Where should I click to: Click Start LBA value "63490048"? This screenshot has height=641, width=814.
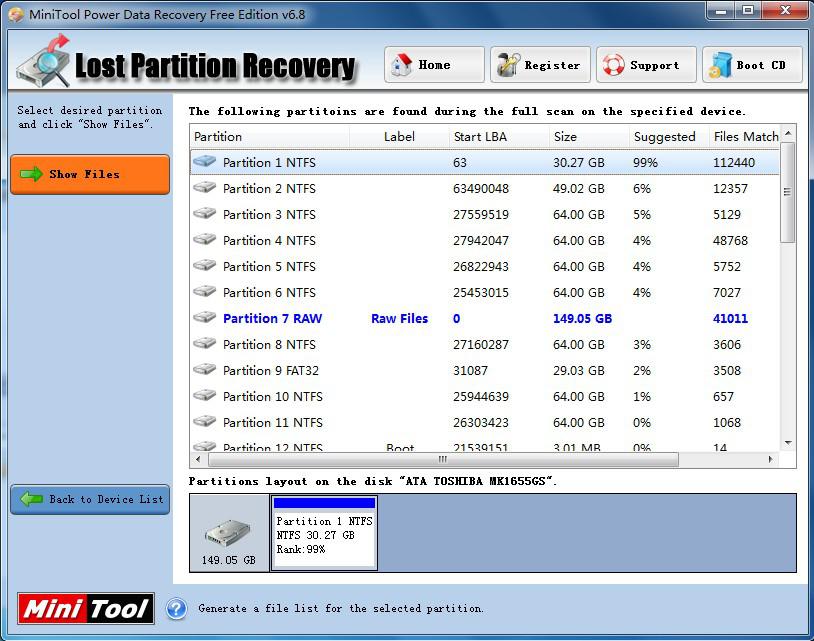[481, 188]
